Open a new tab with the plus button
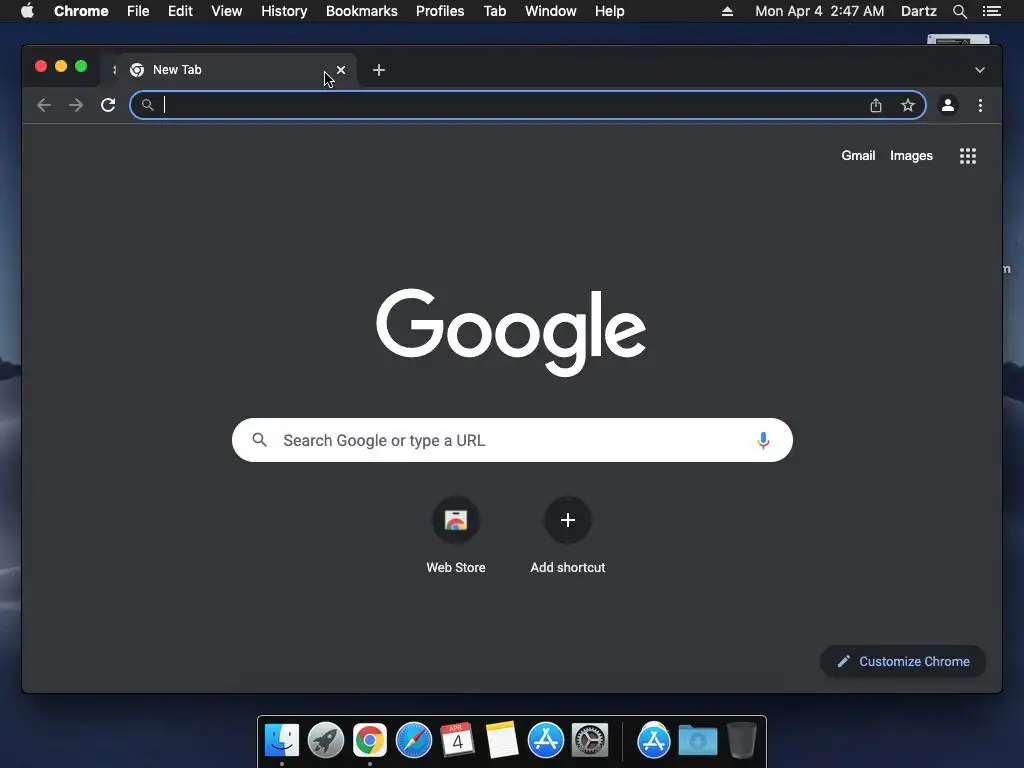Viewport: 1024px width, 768px height. click(x=379, y=70)
